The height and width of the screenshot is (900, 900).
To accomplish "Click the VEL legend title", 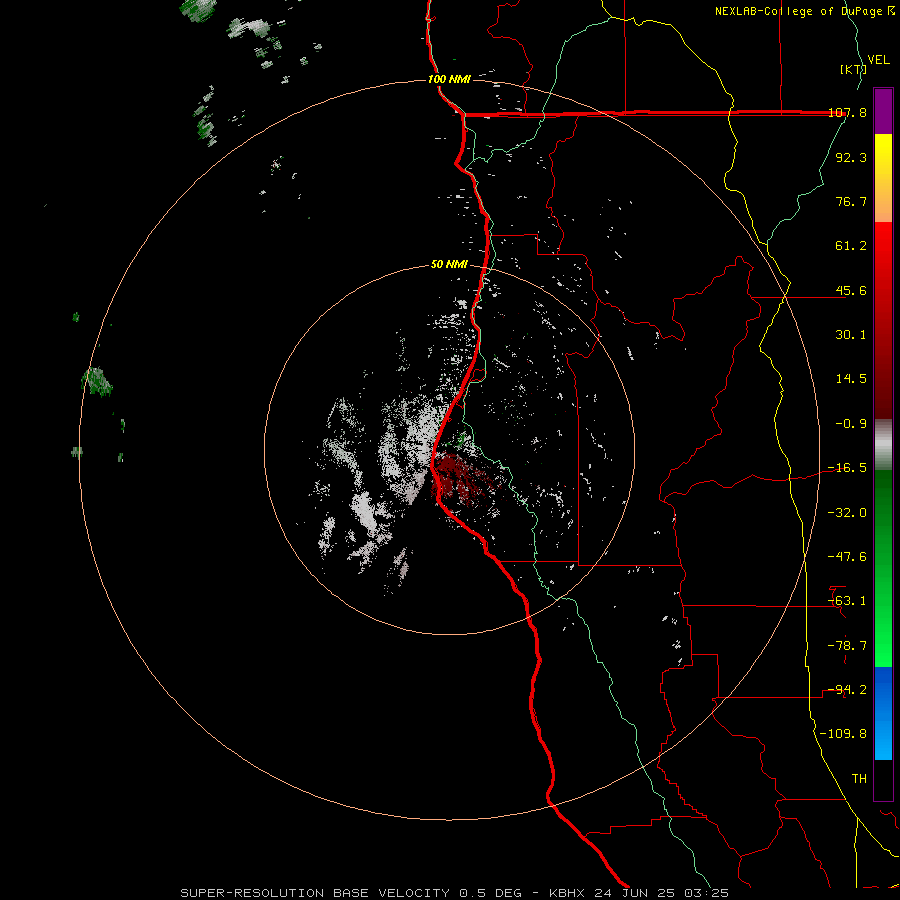I will (878, 60).
